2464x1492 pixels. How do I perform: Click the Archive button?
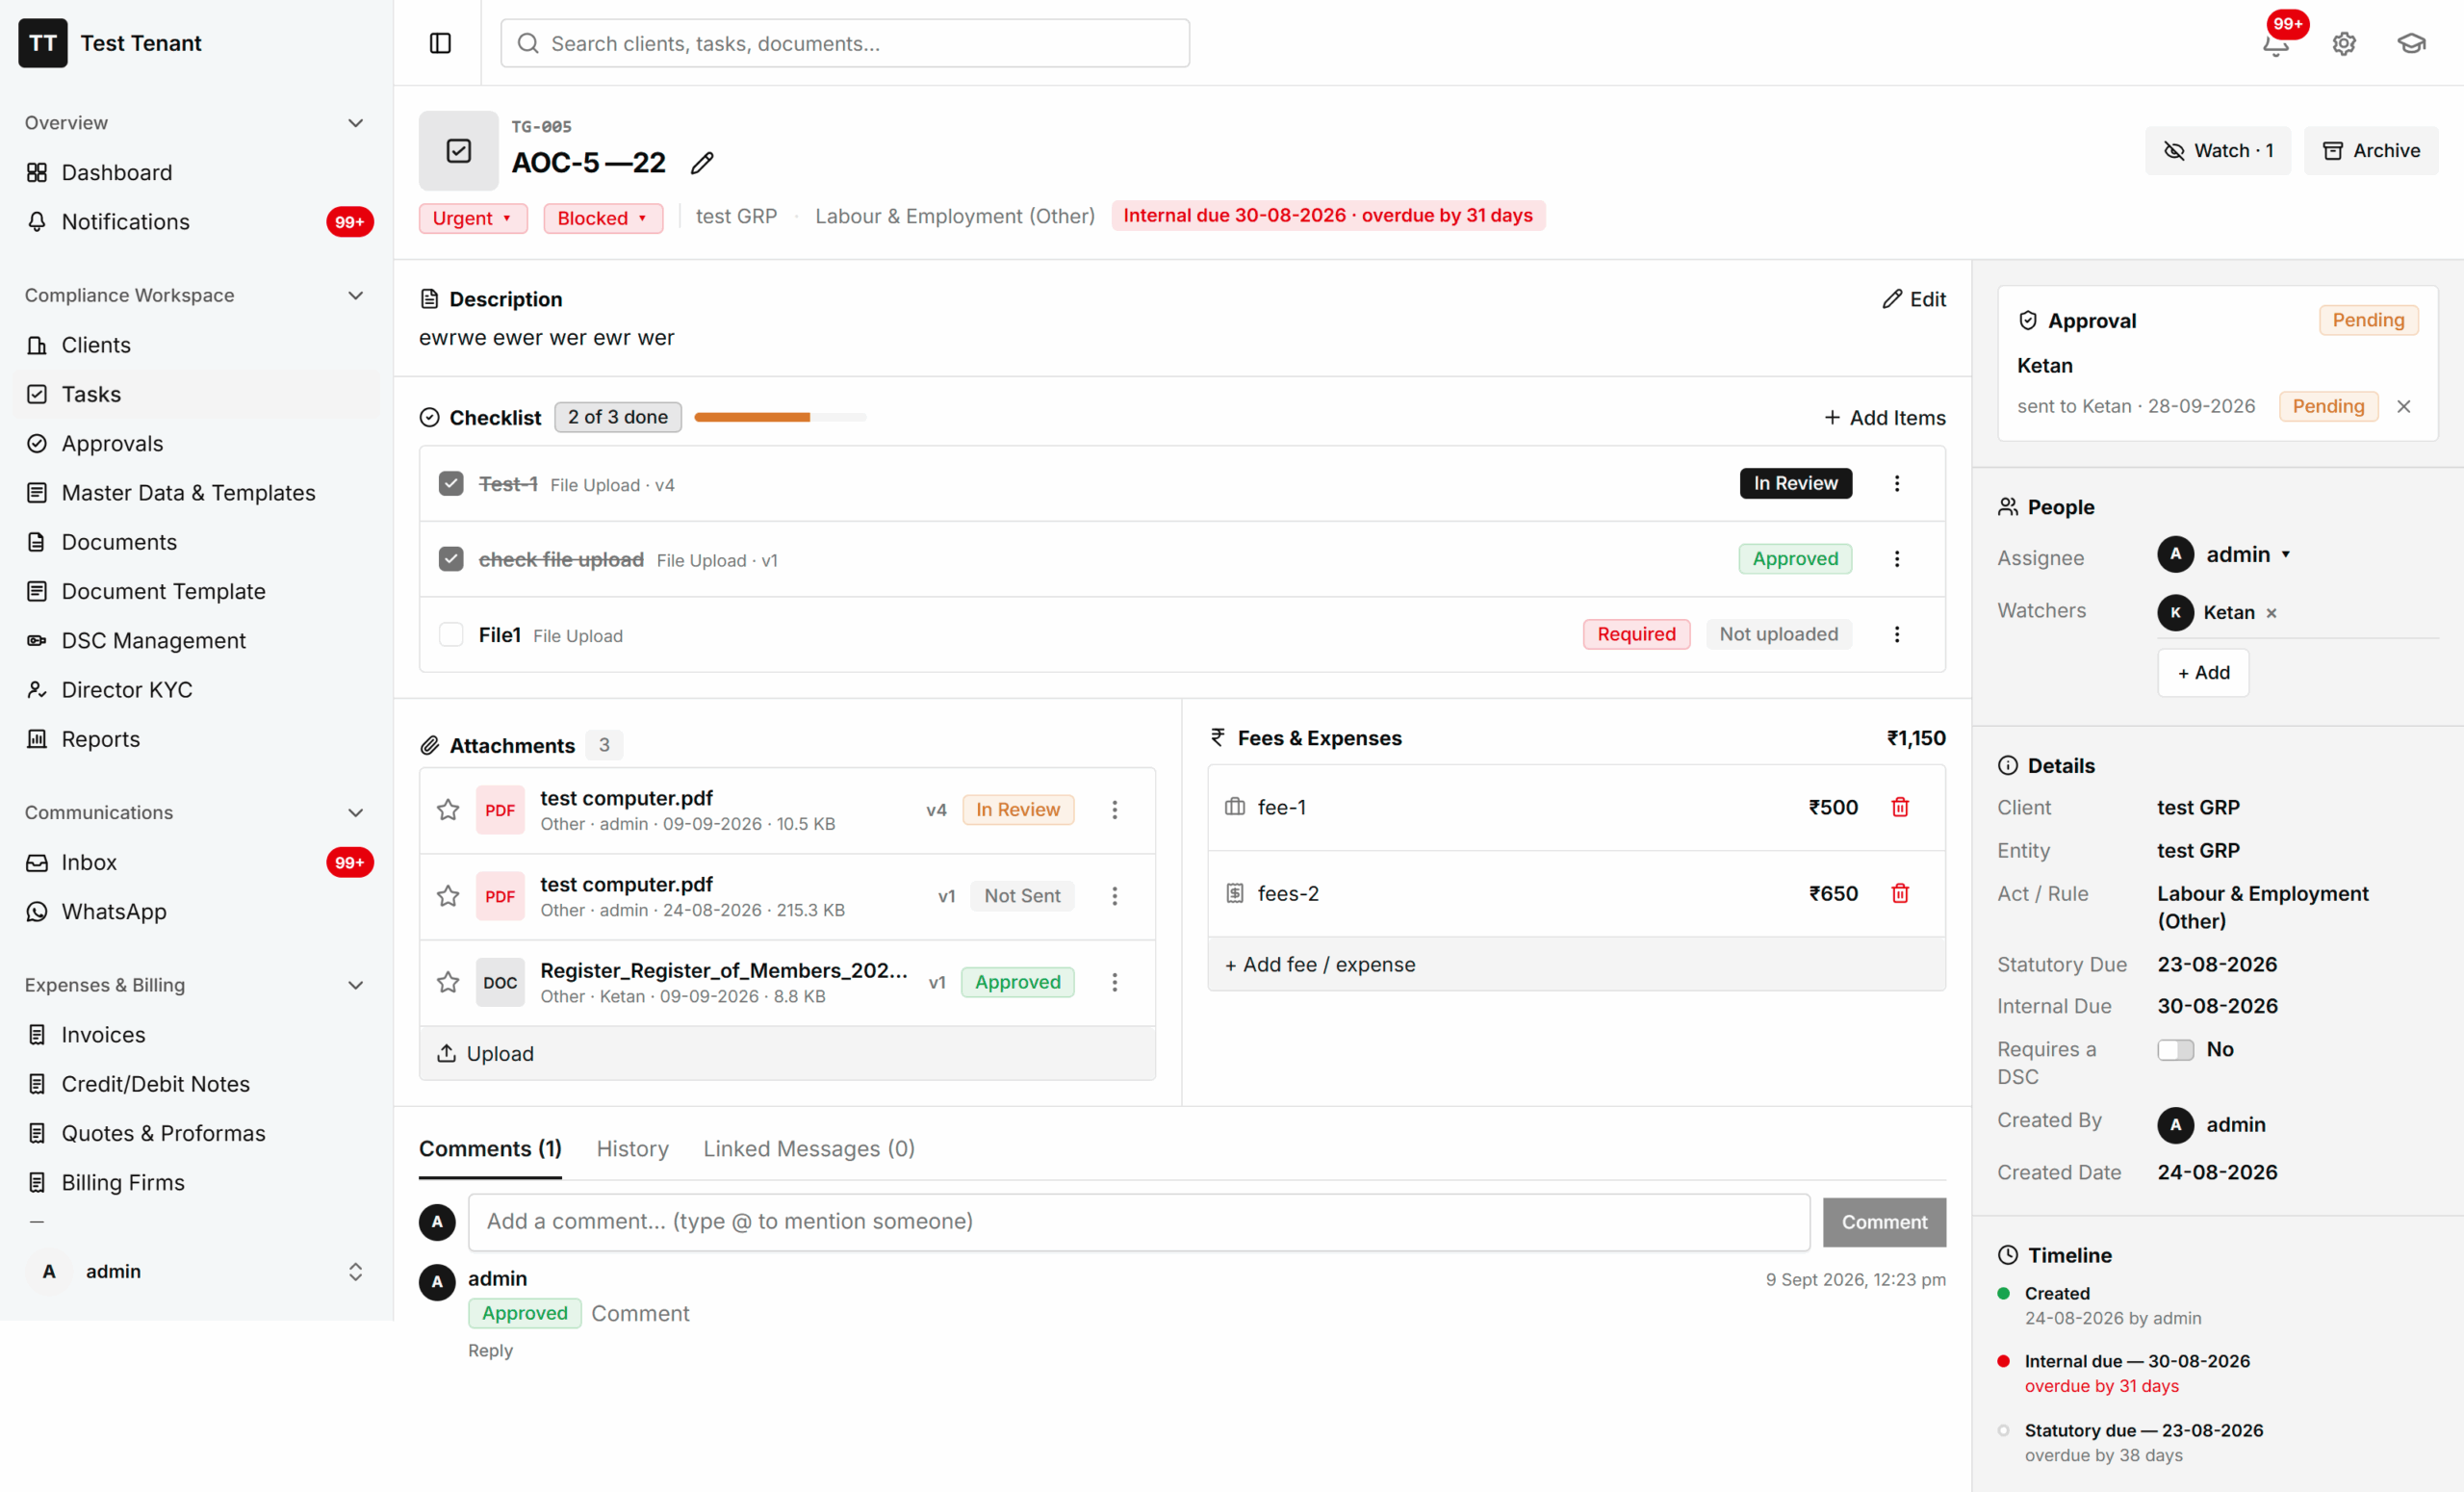coord(2370,150)
